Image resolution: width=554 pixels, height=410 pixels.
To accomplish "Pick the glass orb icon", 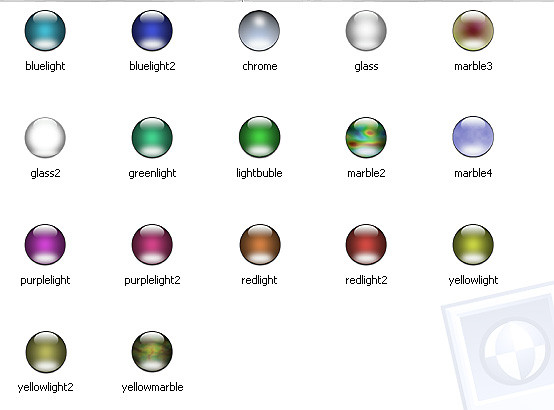I will 366,30.
